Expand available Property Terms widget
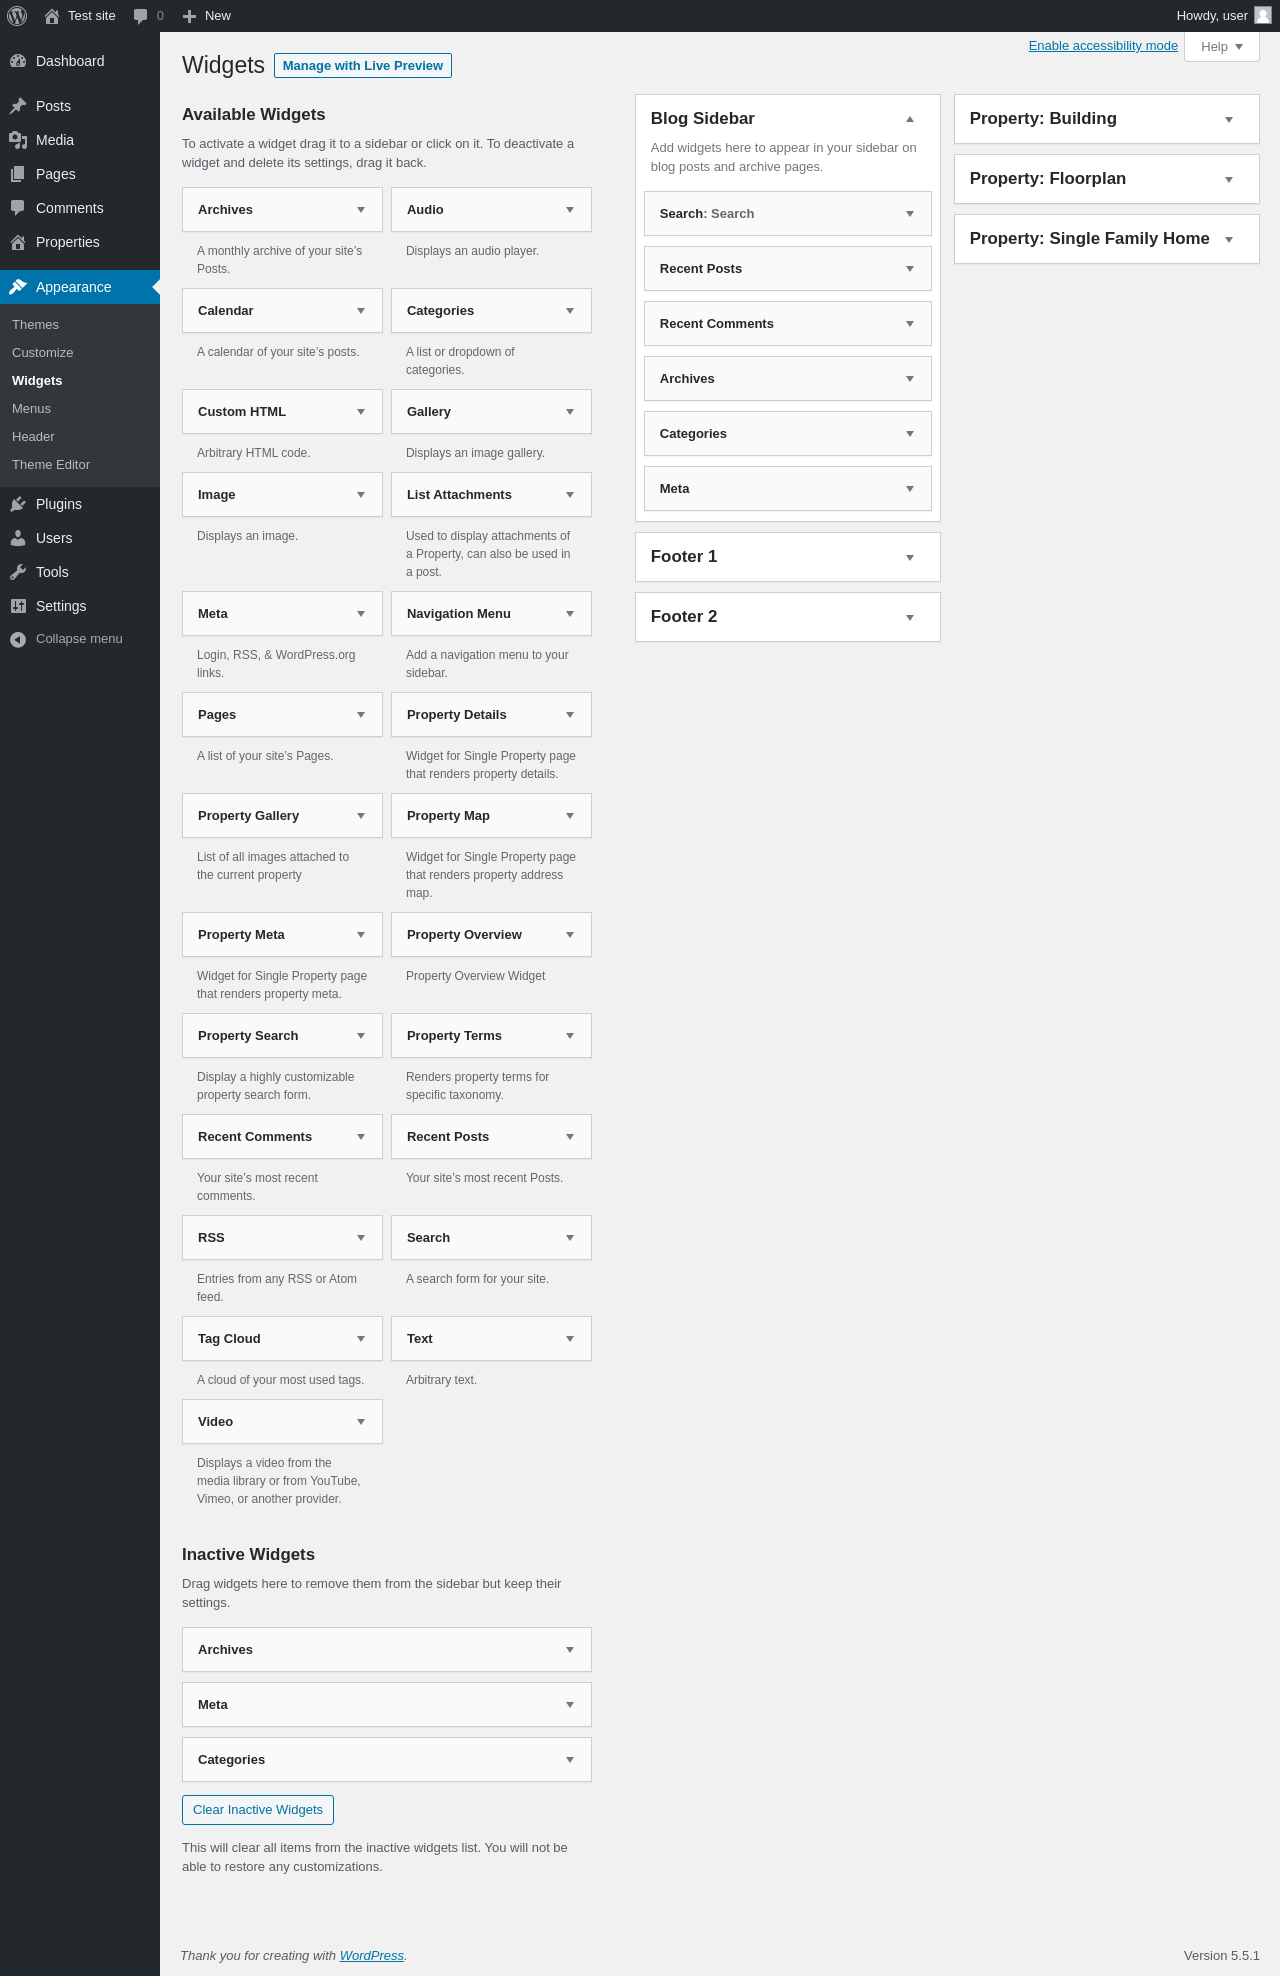This screenshot has width=1280, height=1976. tap(570, 1036)
